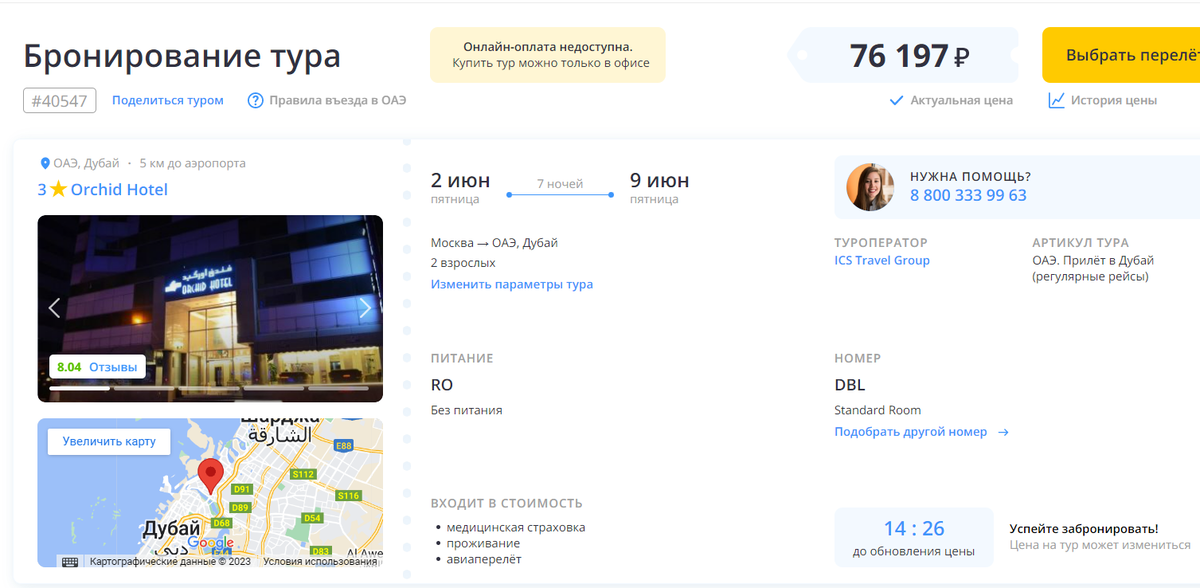Click the price history chart icon
The width and height of the screenshot is (1200, 588).
pos(1056,100)
